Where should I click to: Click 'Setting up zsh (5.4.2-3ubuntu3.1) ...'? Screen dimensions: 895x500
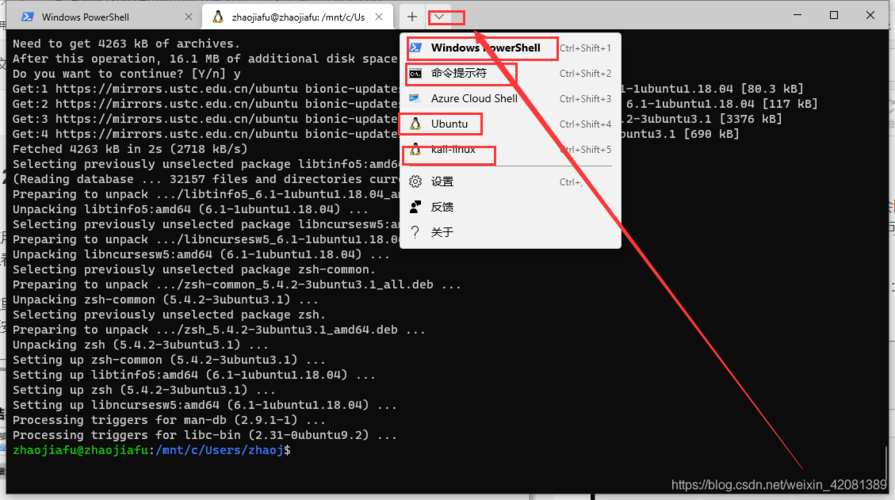[144, 390]
